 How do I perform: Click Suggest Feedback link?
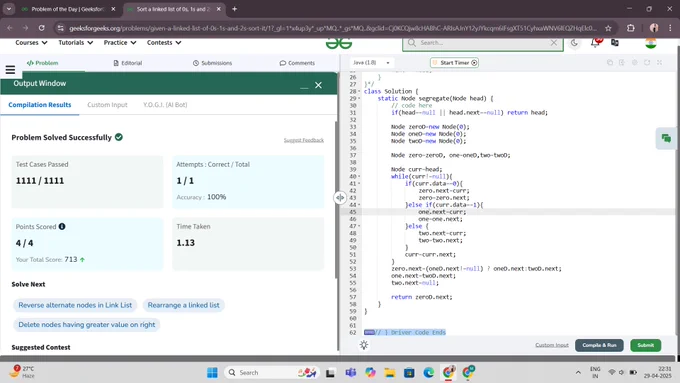pyautogui.click(x=304, y=140)
